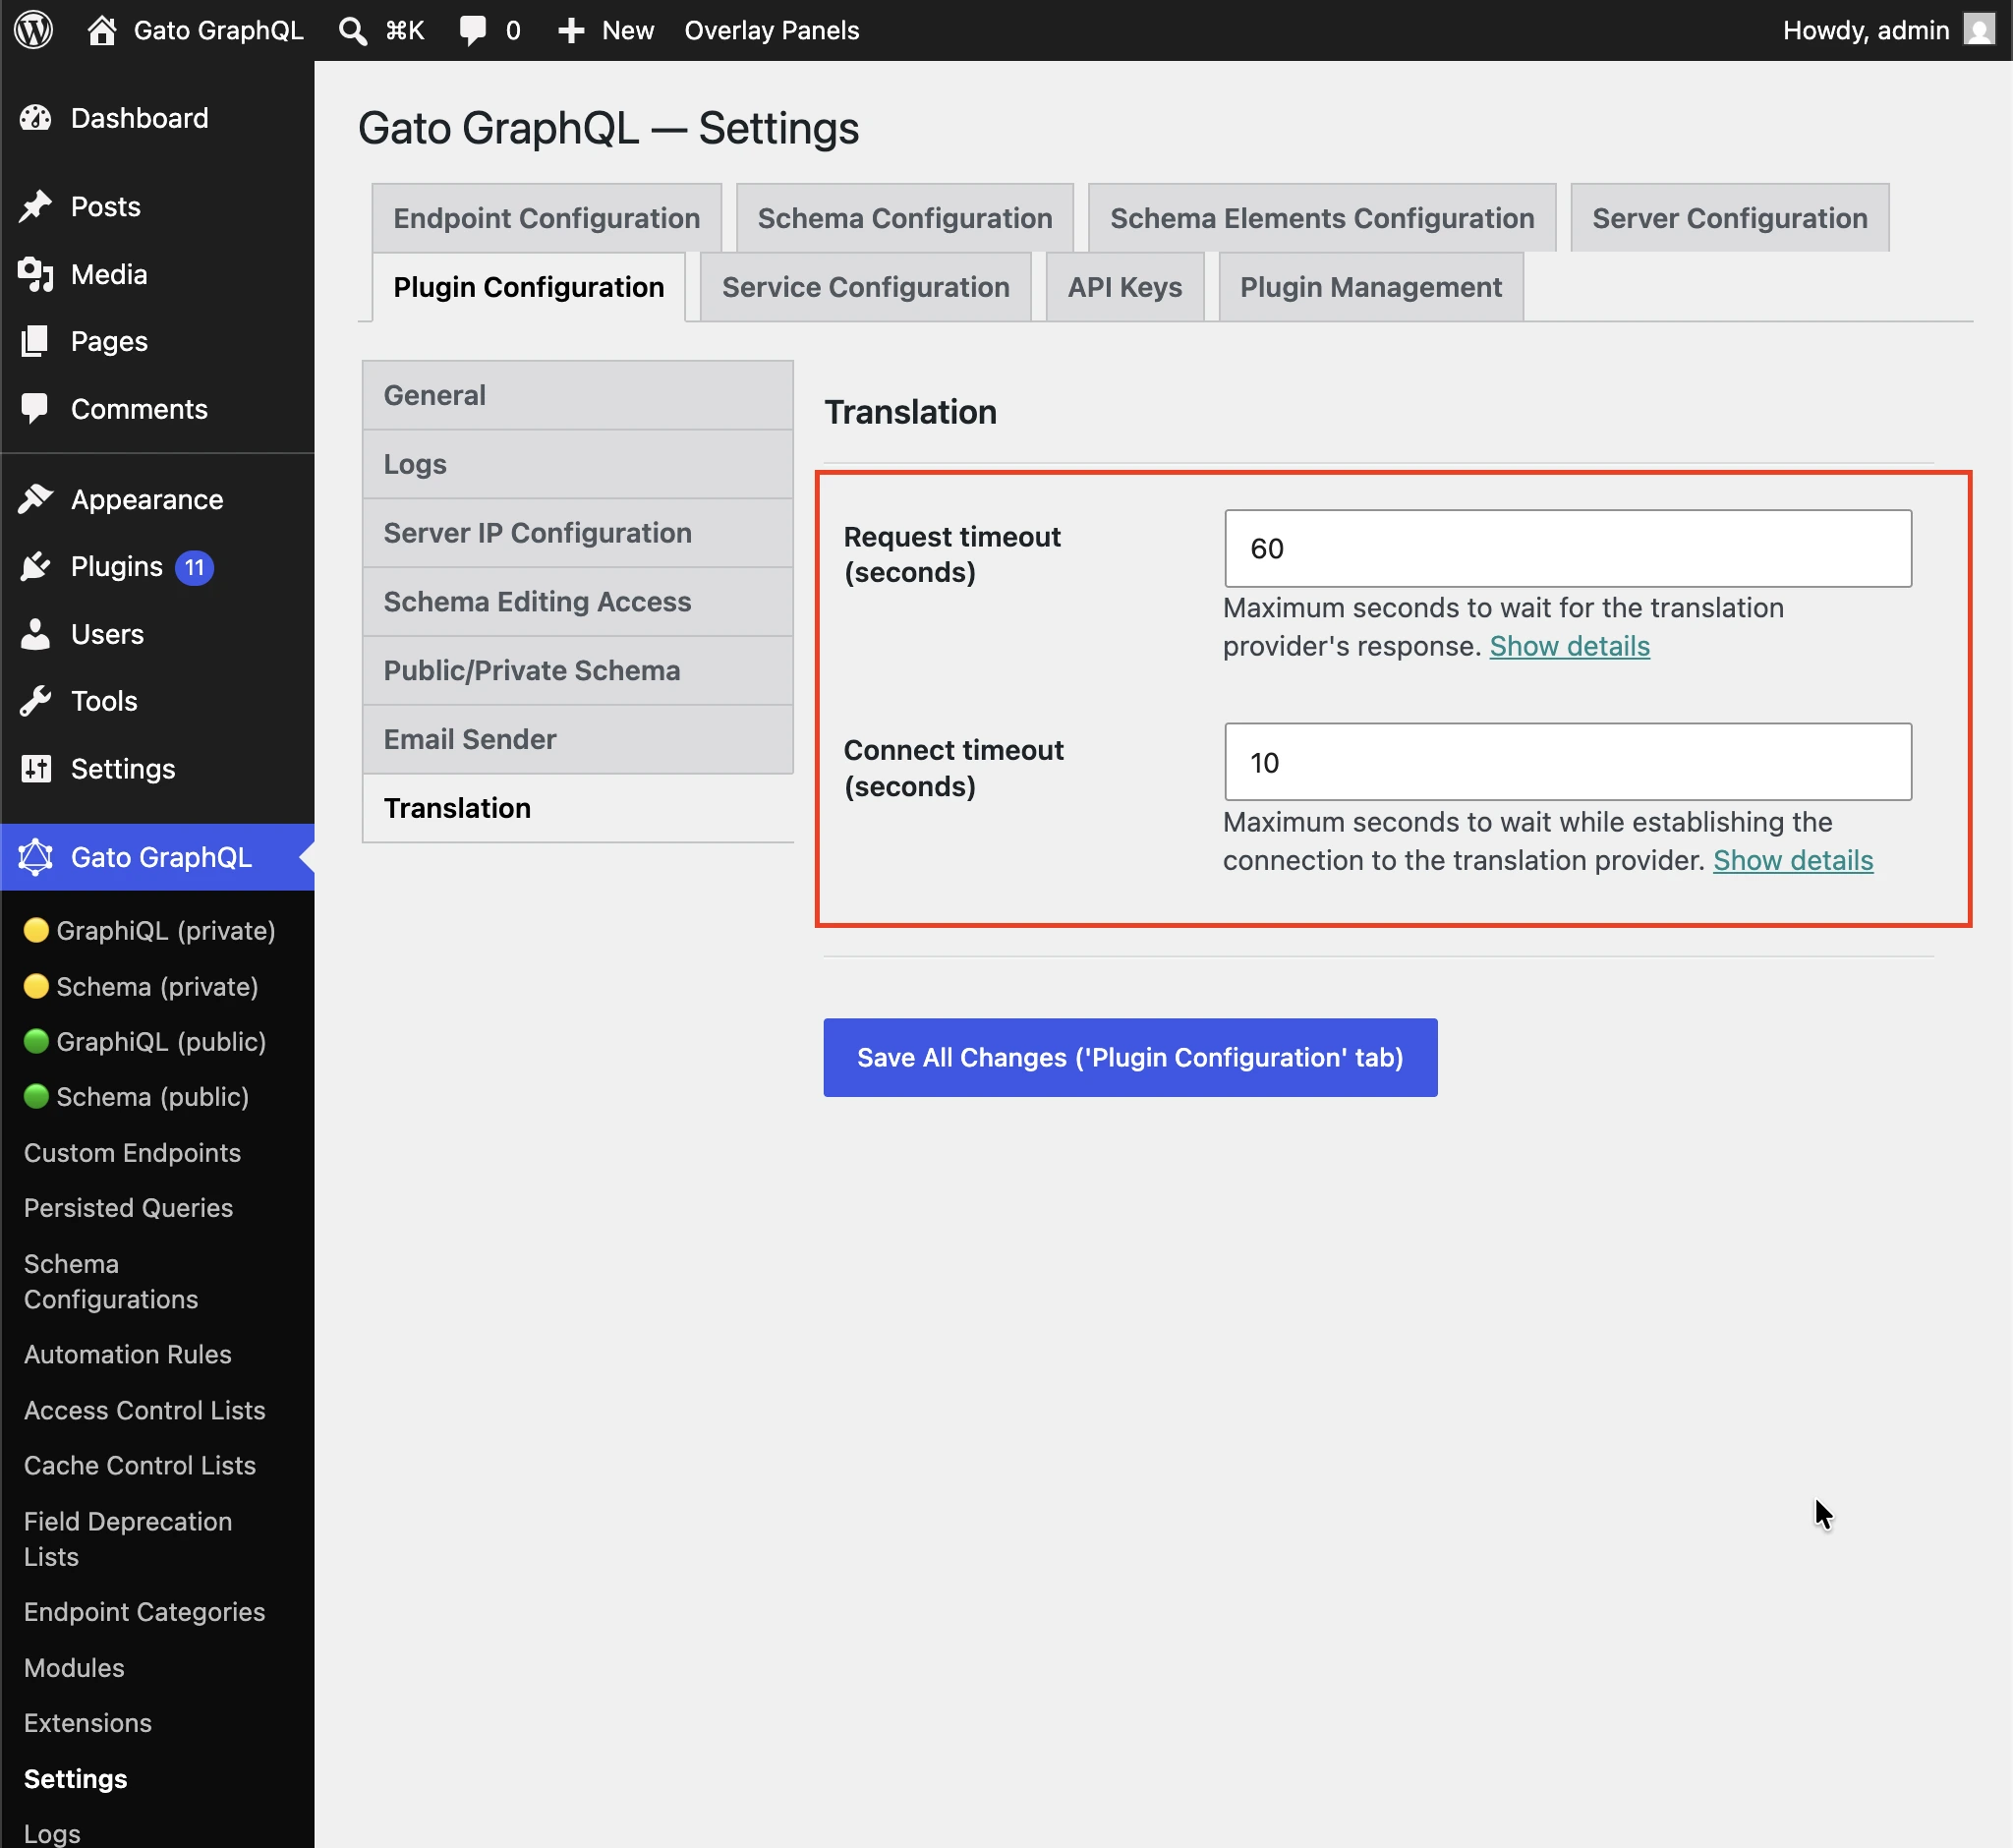Open Field Deprecation Lists submenu item

128,1539
